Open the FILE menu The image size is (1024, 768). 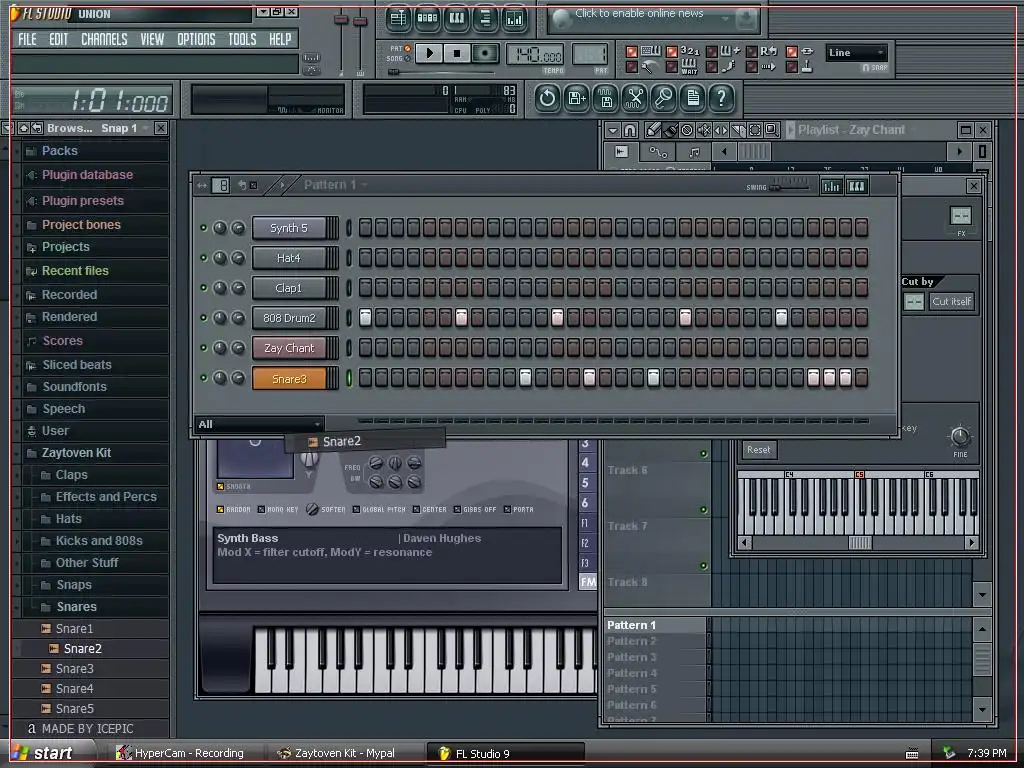click(27, 40)
